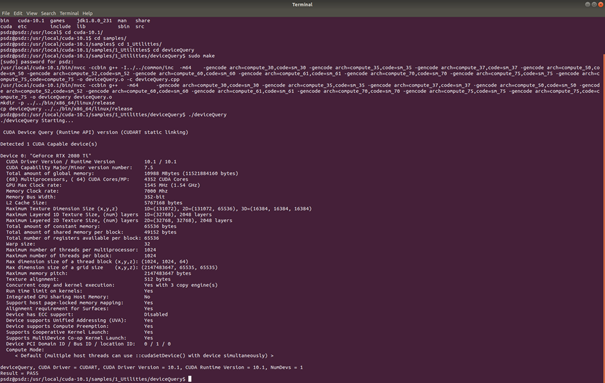The image size is (605, 383).
Task: Click the 'Texture alignment' line
Action: [88, 279]
